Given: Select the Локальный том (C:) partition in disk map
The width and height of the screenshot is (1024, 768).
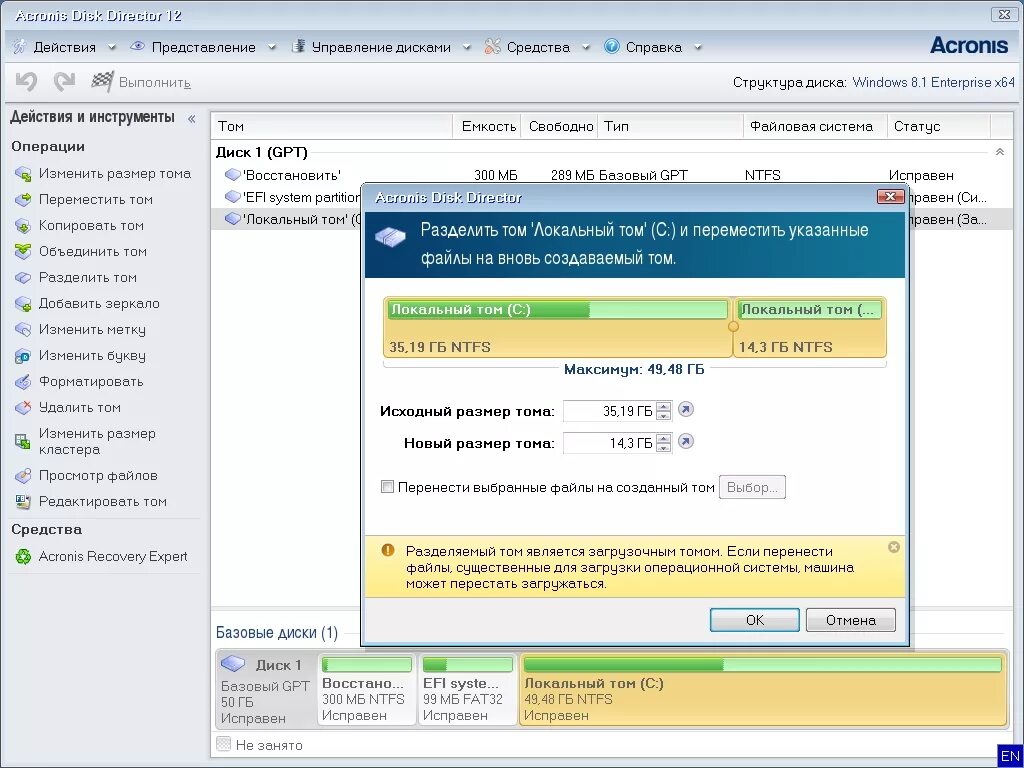Looking at the screenshot, I should point(762,689).
